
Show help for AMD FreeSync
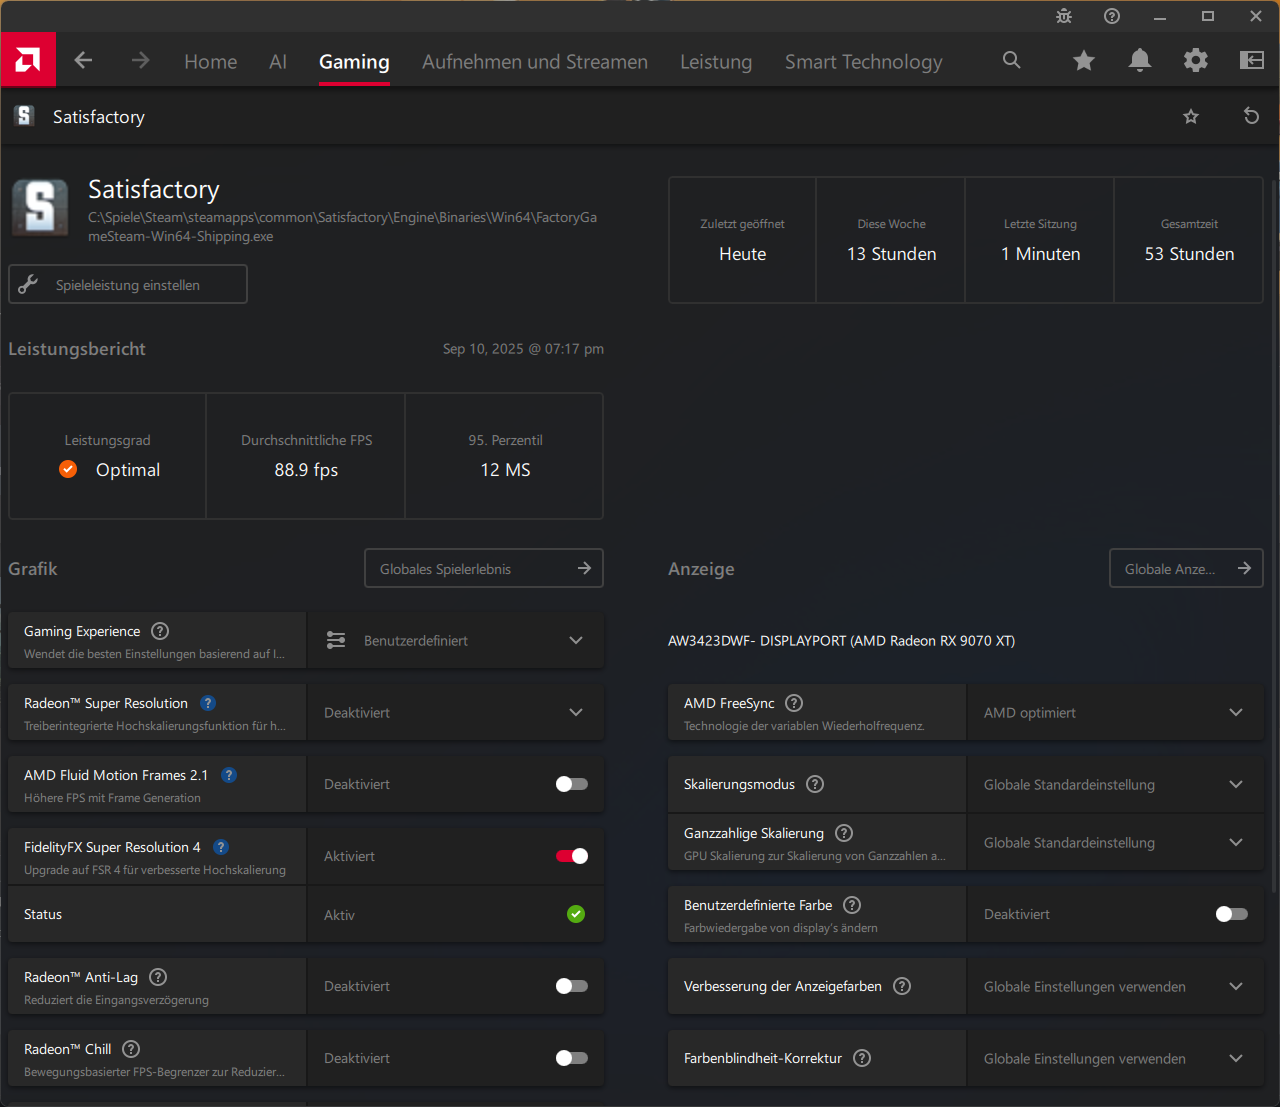tap(794, 703)
